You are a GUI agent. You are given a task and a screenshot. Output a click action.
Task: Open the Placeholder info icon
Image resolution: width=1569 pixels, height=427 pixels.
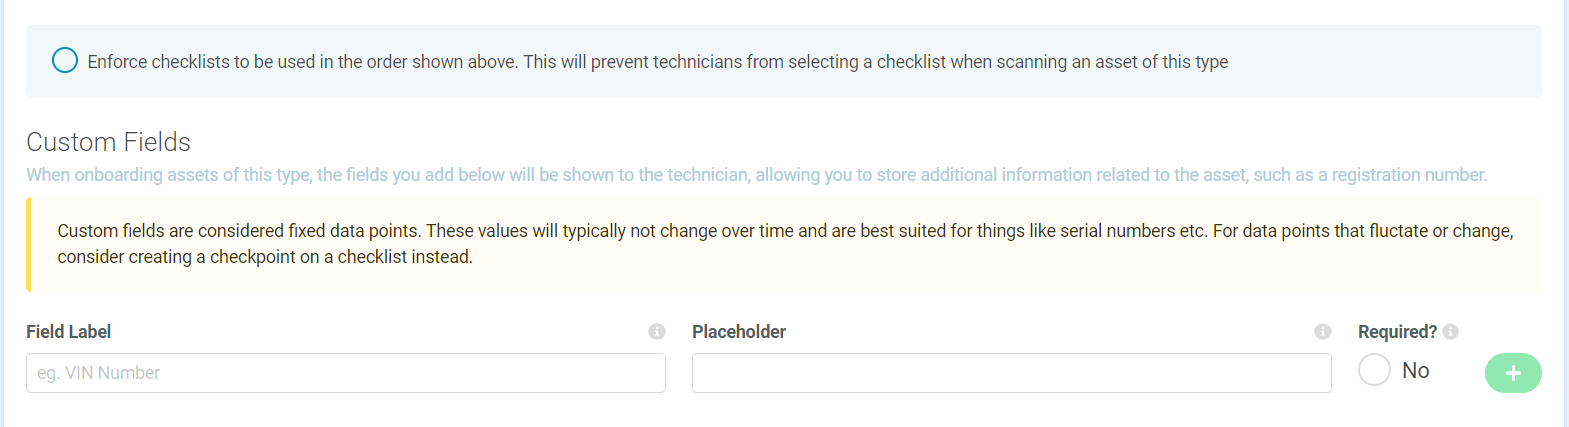click(x=1322, y=332)
